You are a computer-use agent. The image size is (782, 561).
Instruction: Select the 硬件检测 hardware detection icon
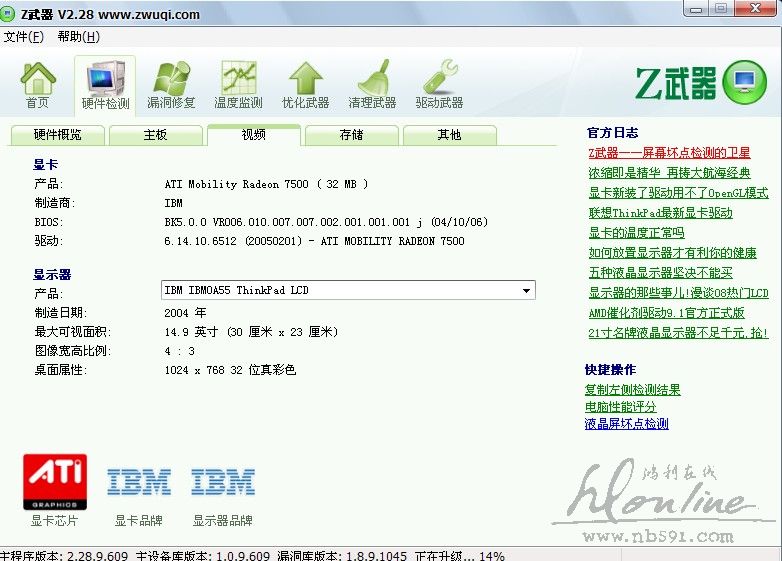click(105, 85)
